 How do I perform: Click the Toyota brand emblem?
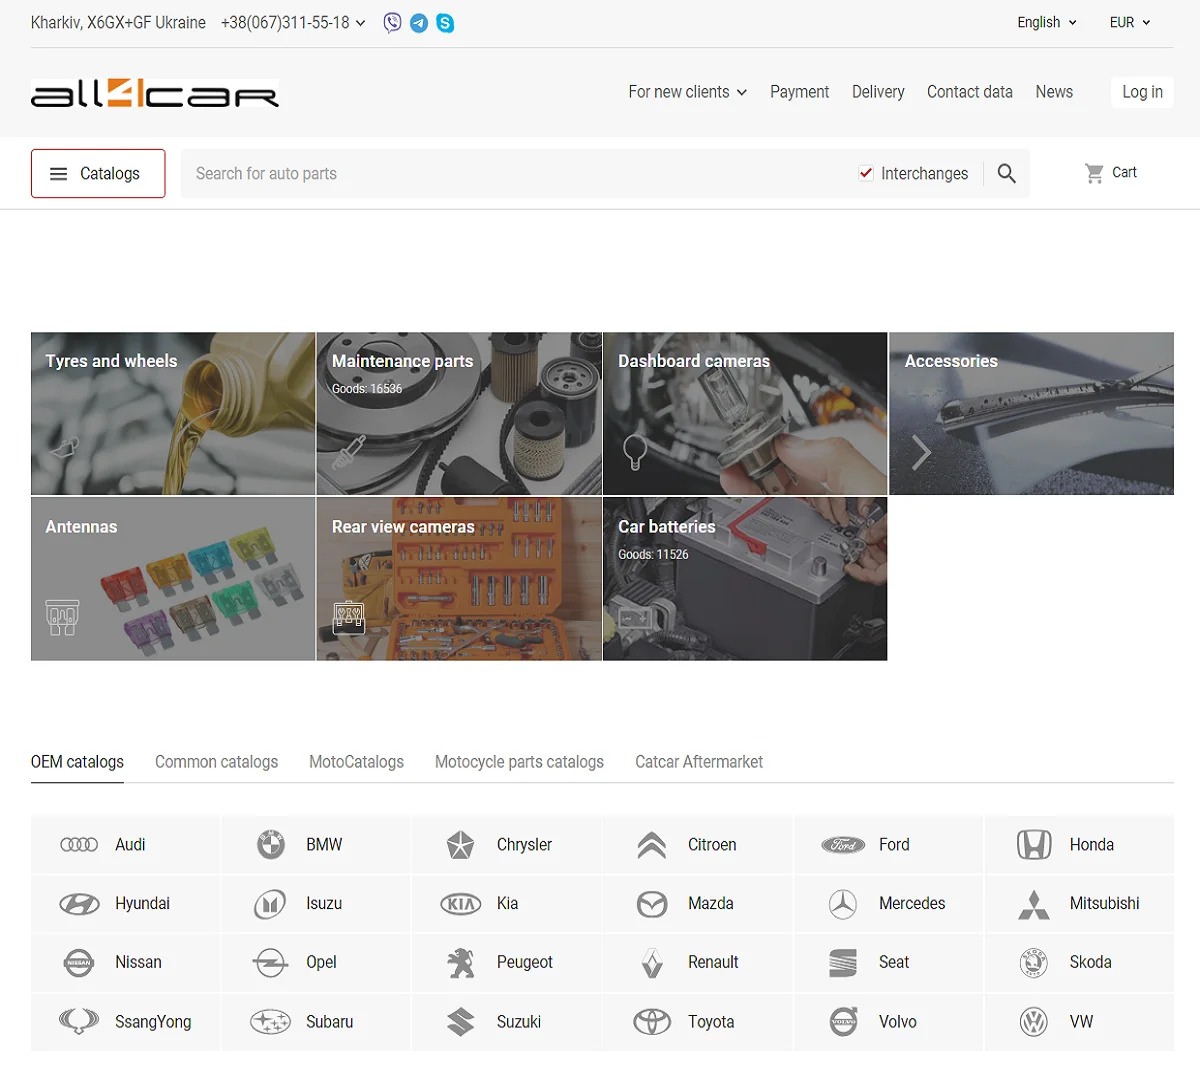pos(651,1021)
